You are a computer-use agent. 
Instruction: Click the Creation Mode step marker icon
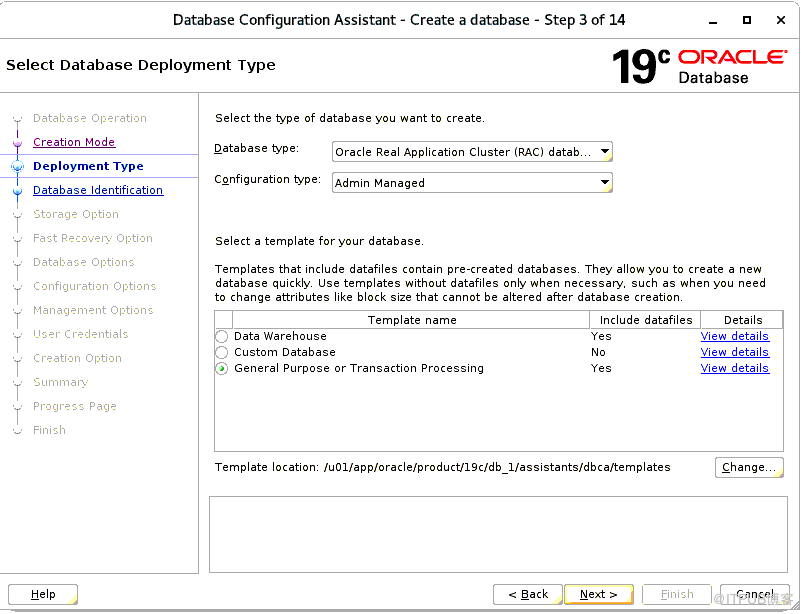point(17,143)
